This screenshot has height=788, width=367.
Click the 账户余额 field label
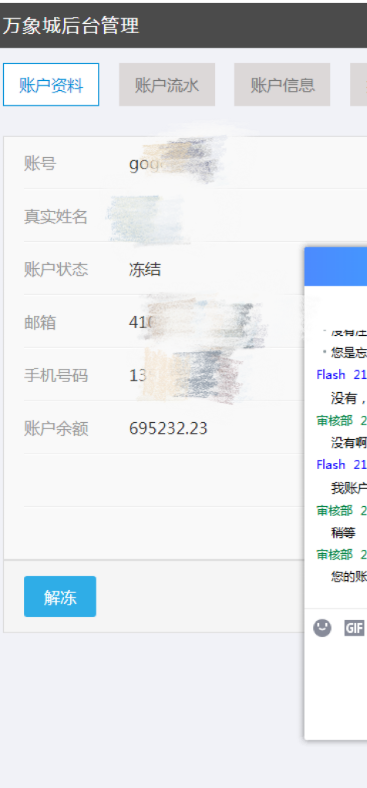(56, 429)
